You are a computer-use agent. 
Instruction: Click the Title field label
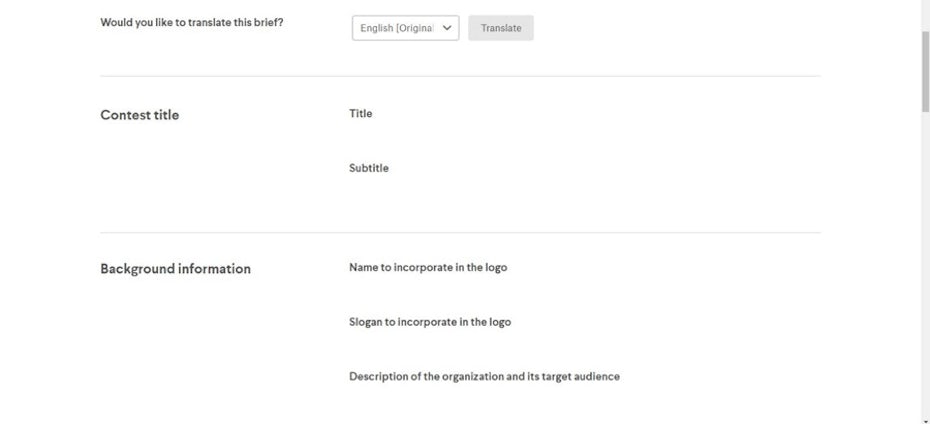tap(360, 114)
